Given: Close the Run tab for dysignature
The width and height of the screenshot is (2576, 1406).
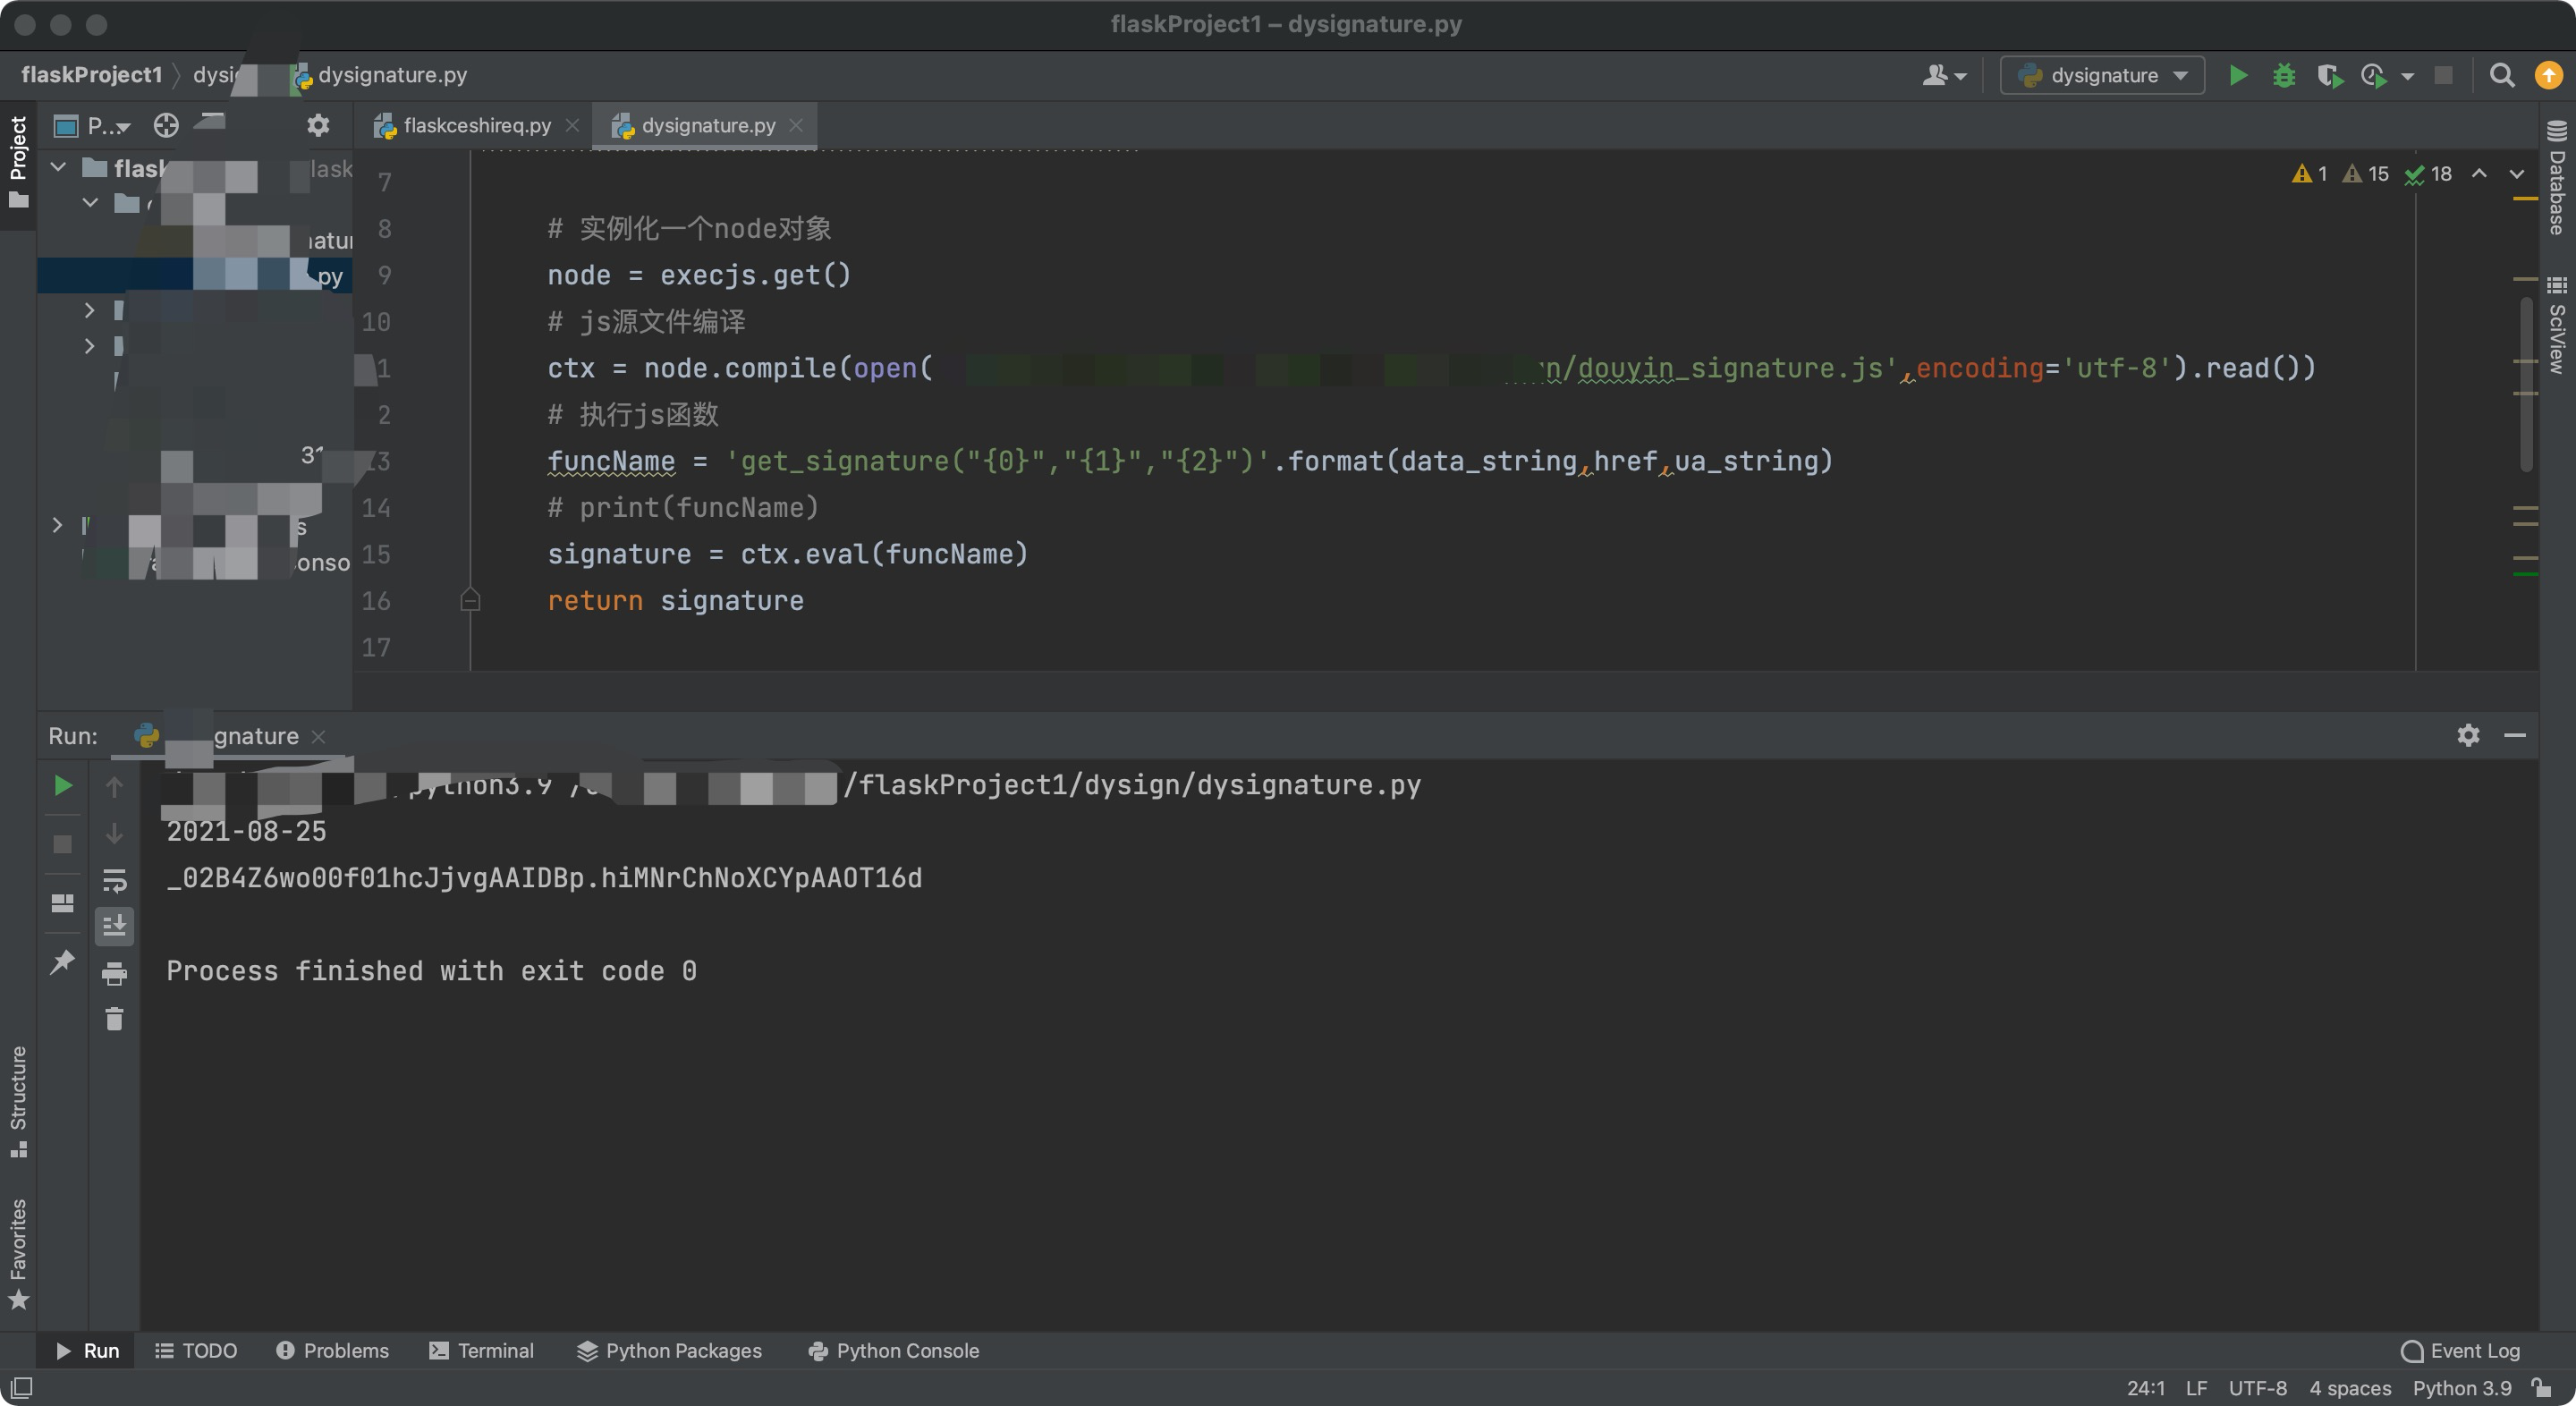Looking at the screenshot, I should click(318, 736).
